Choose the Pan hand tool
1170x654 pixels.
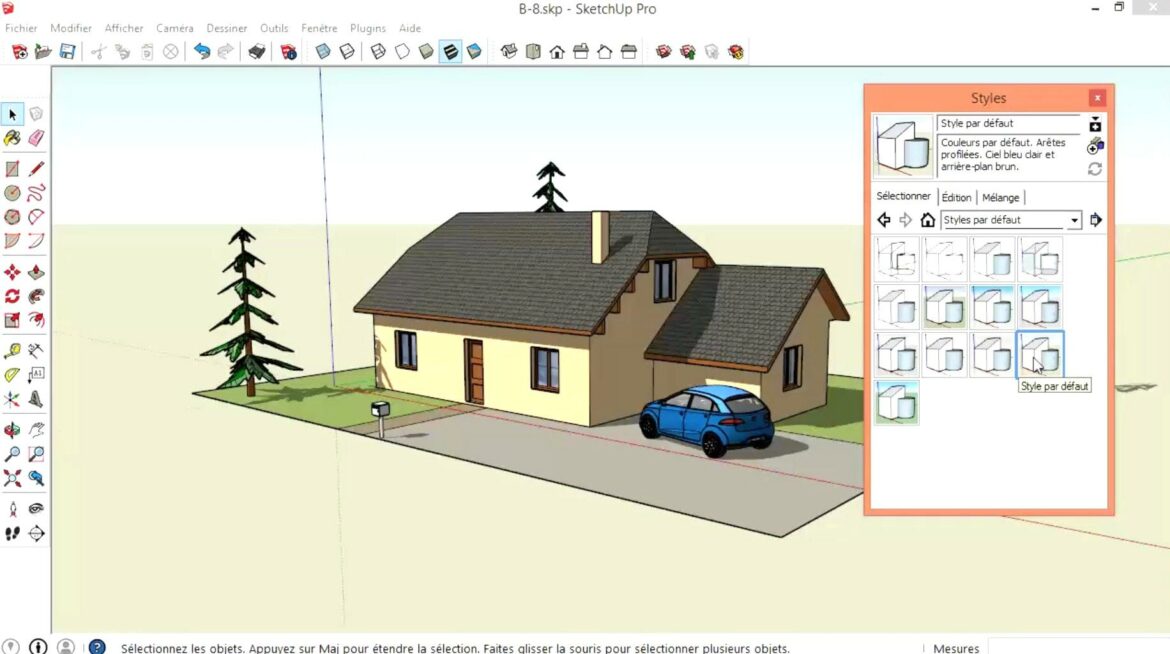(37, 429)
